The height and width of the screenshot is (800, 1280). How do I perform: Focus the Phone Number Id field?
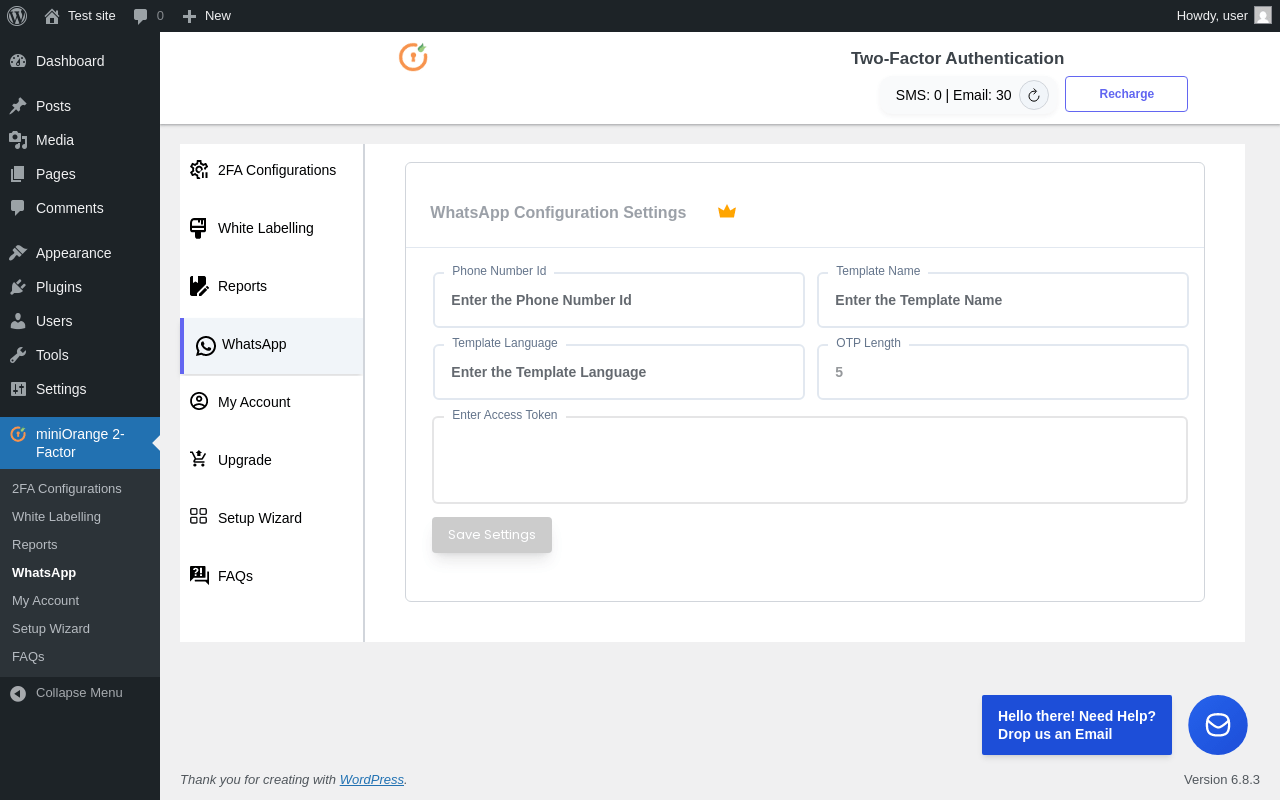pos(618,300)
